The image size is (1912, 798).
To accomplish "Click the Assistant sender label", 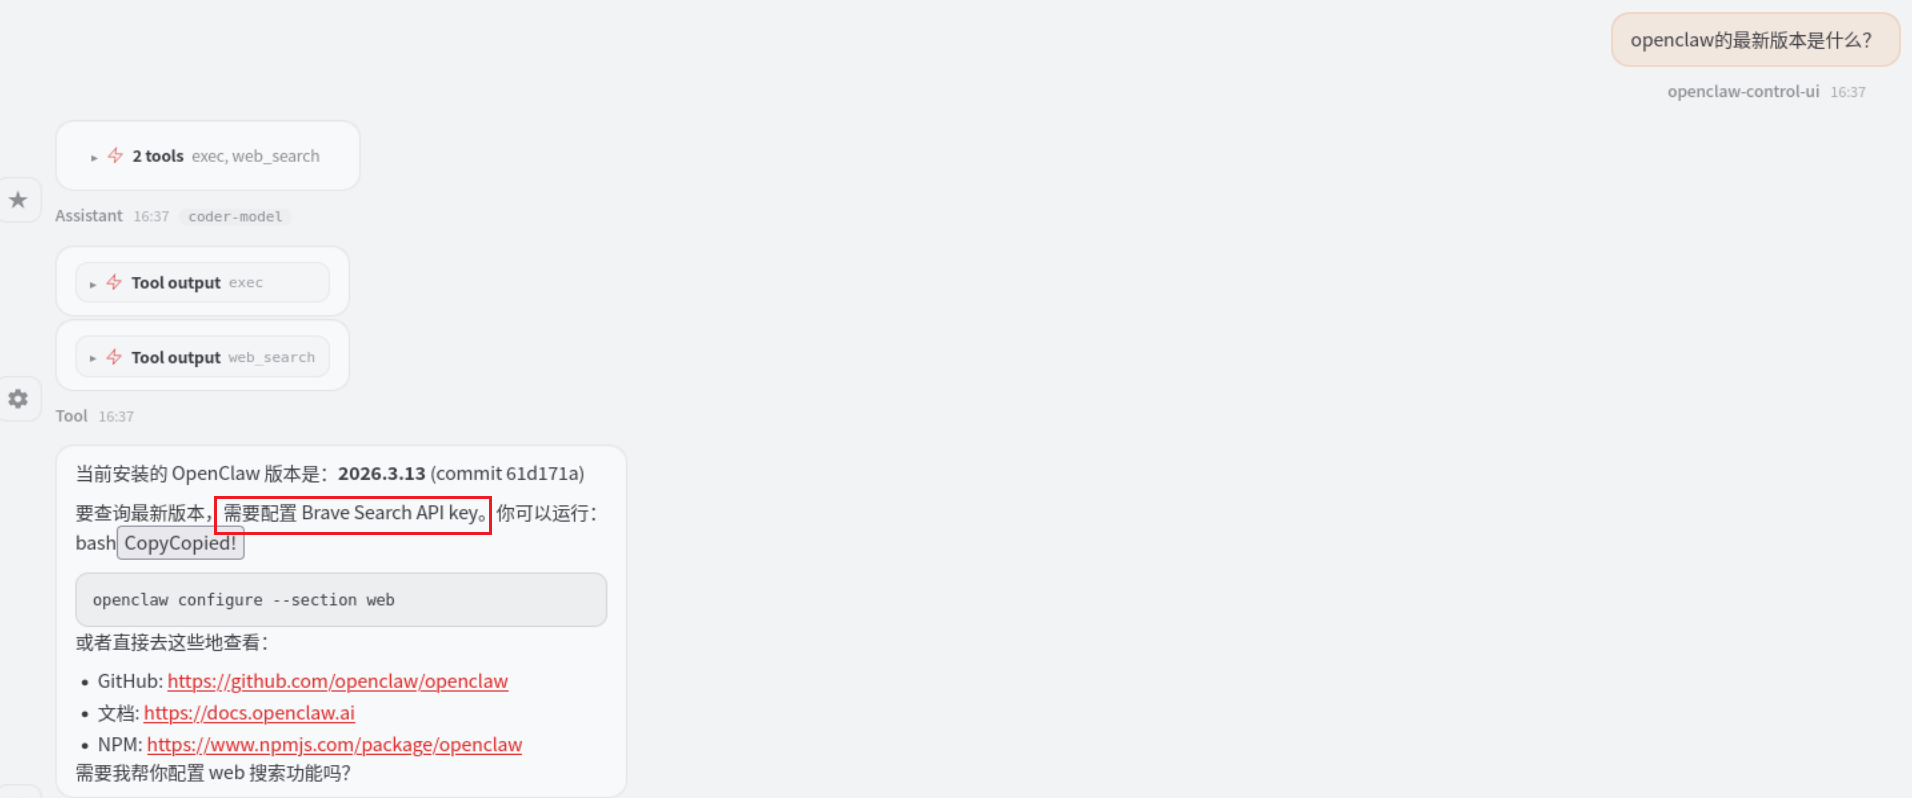I will tap(89, 216).
